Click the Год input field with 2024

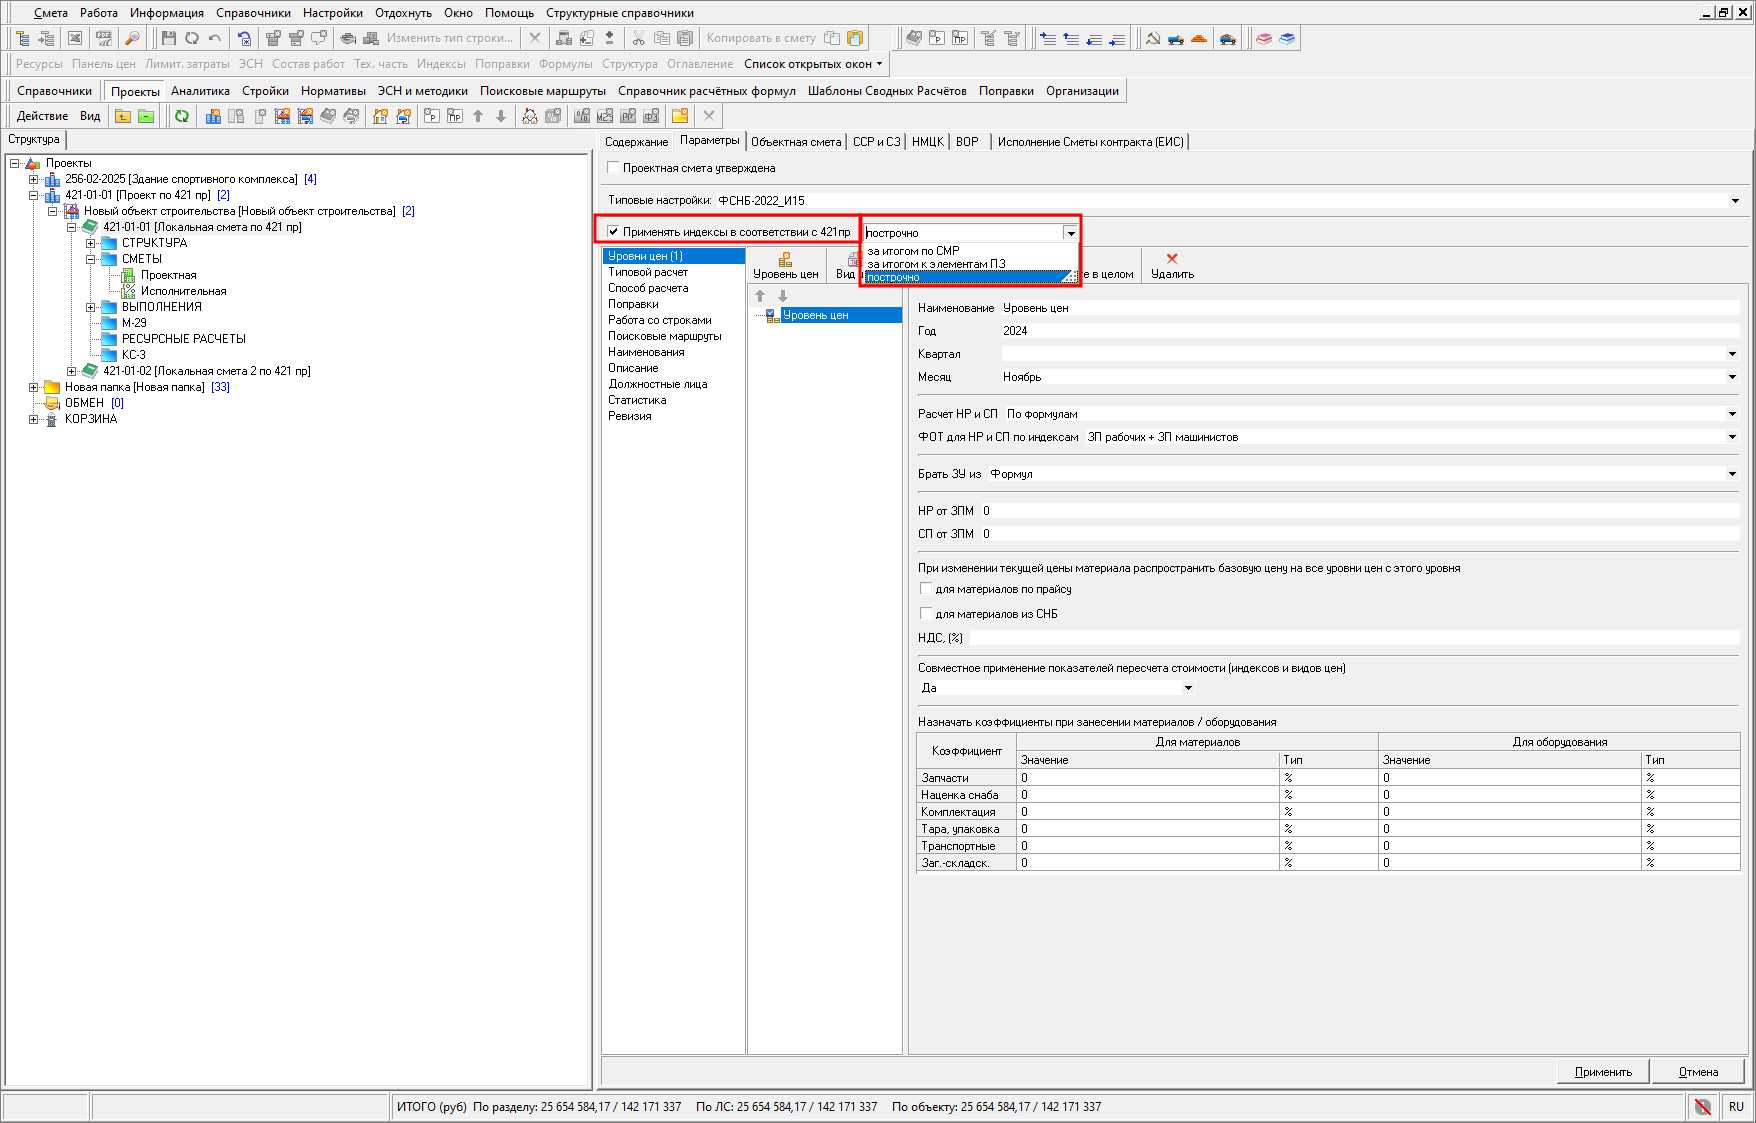point(1368,331)
